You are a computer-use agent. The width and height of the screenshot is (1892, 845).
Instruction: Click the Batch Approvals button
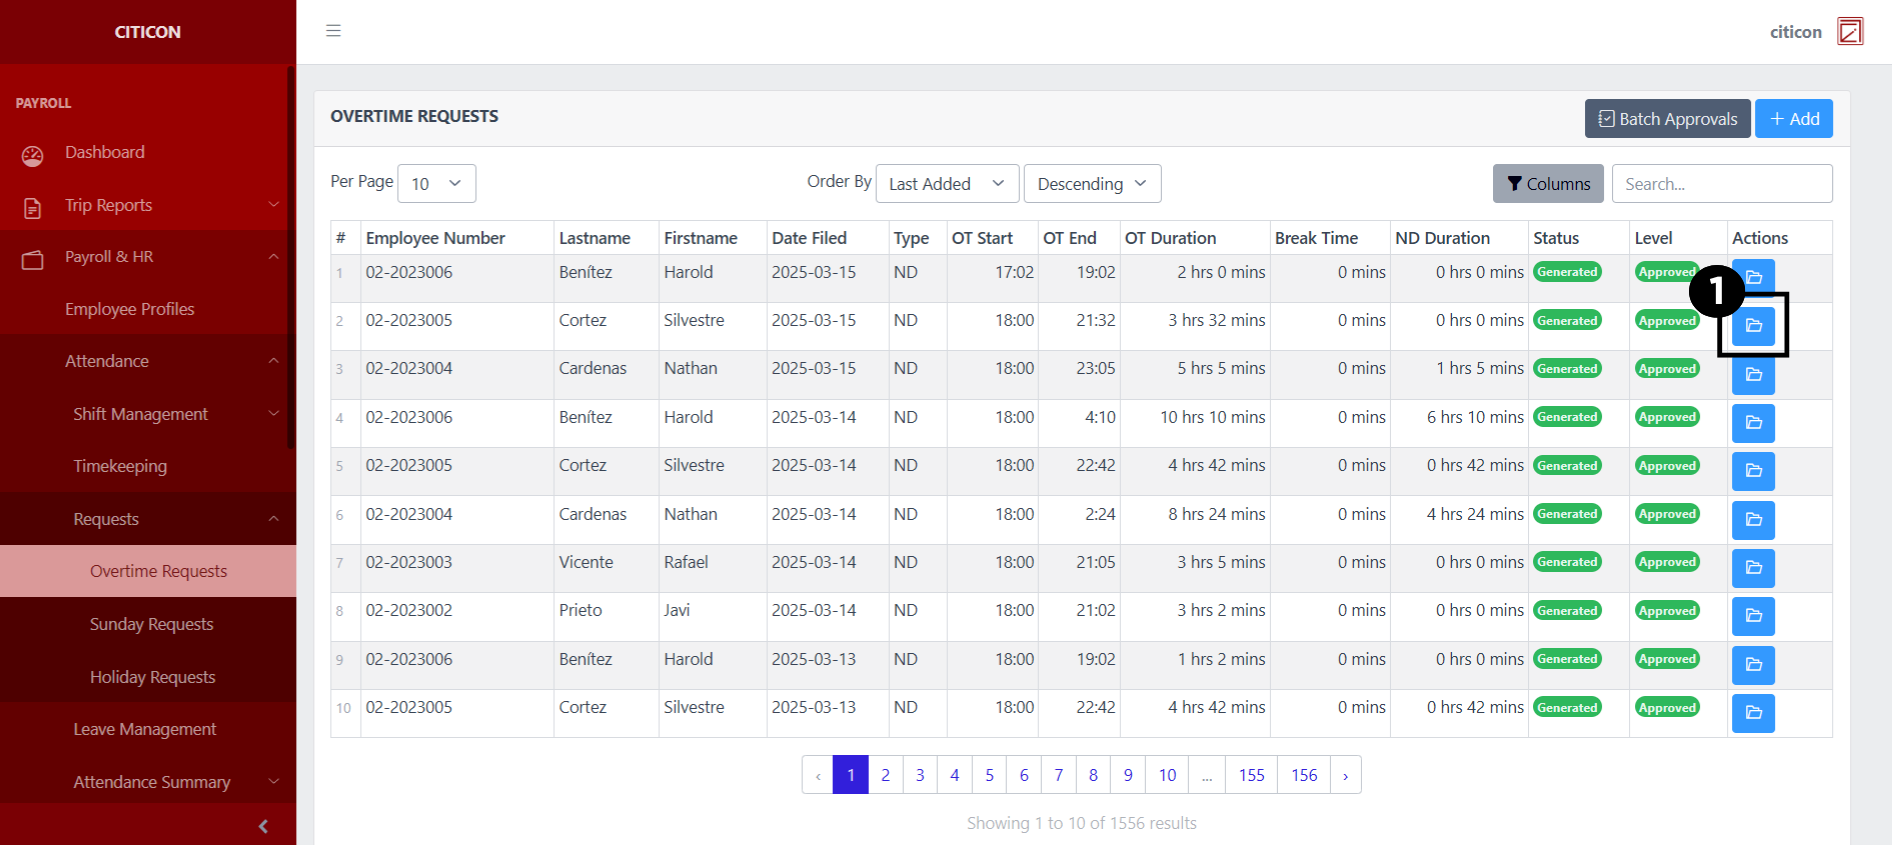[1666, 119]
